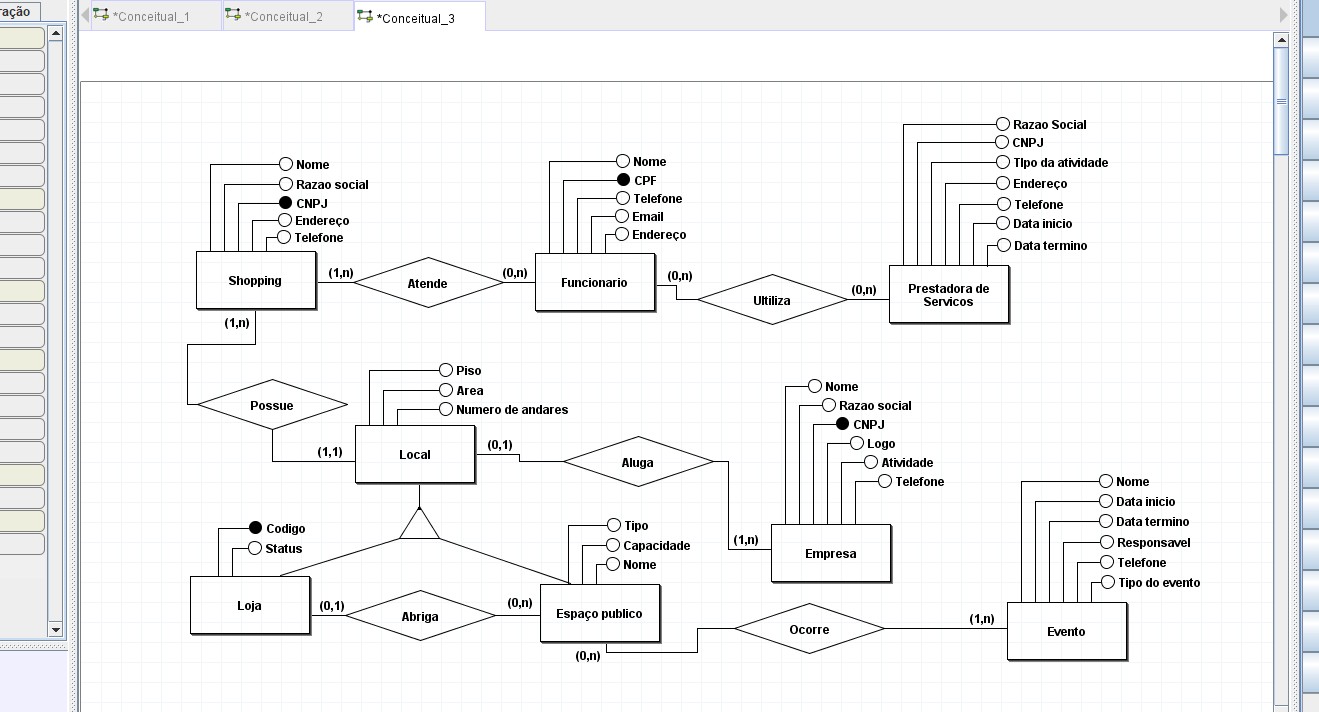Select the Prestadora de Servicos entity
Viewport: 1319px width, 712px height.
click(949, 294)
